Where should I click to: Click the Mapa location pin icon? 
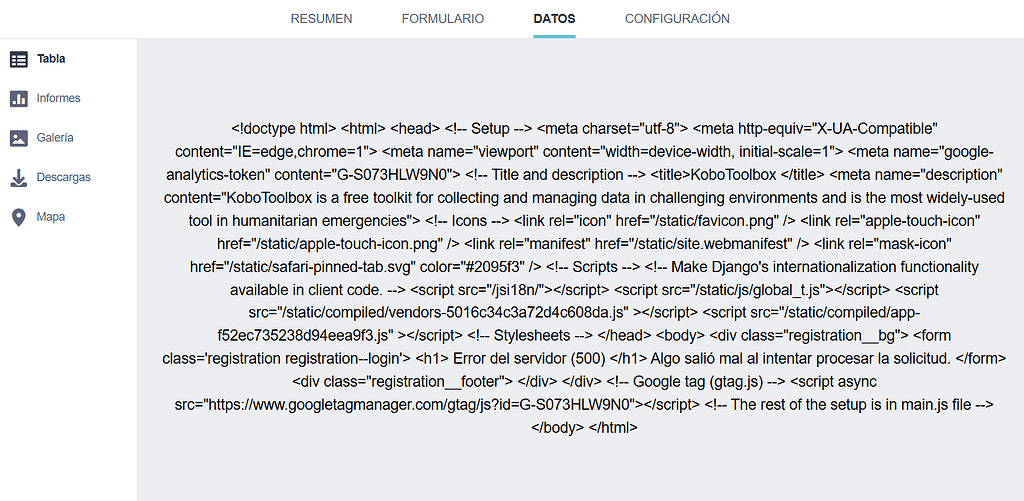(x=19, y=217)
